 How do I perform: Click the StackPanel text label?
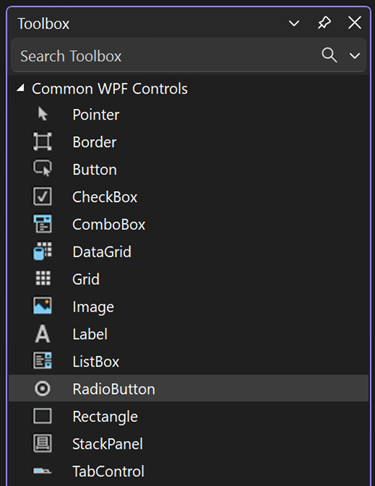pos(108,444)
